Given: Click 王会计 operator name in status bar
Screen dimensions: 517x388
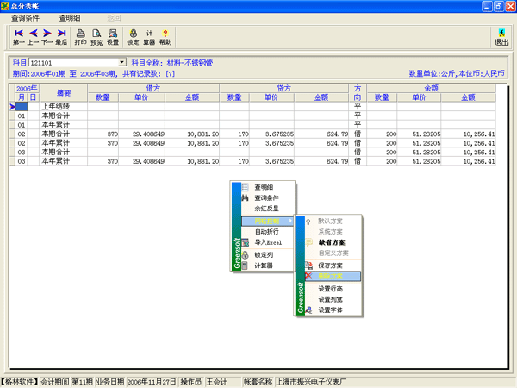Looking at the screenshot, I should [217, 382].
